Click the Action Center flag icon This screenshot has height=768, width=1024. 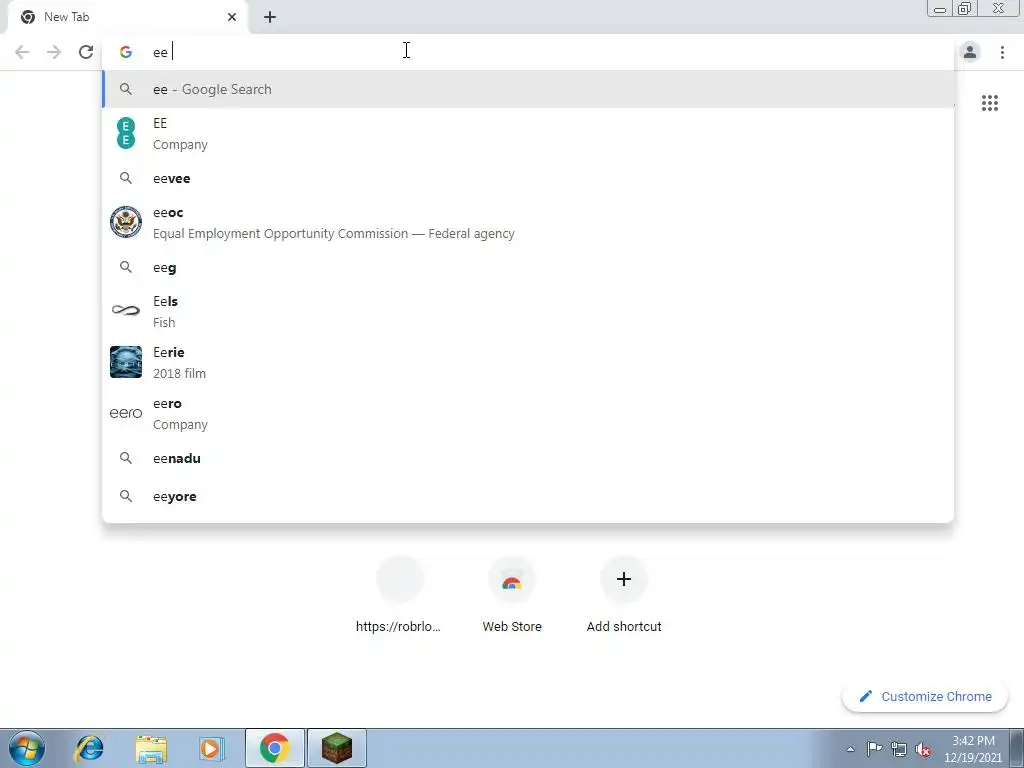click(x=874, y=749)
